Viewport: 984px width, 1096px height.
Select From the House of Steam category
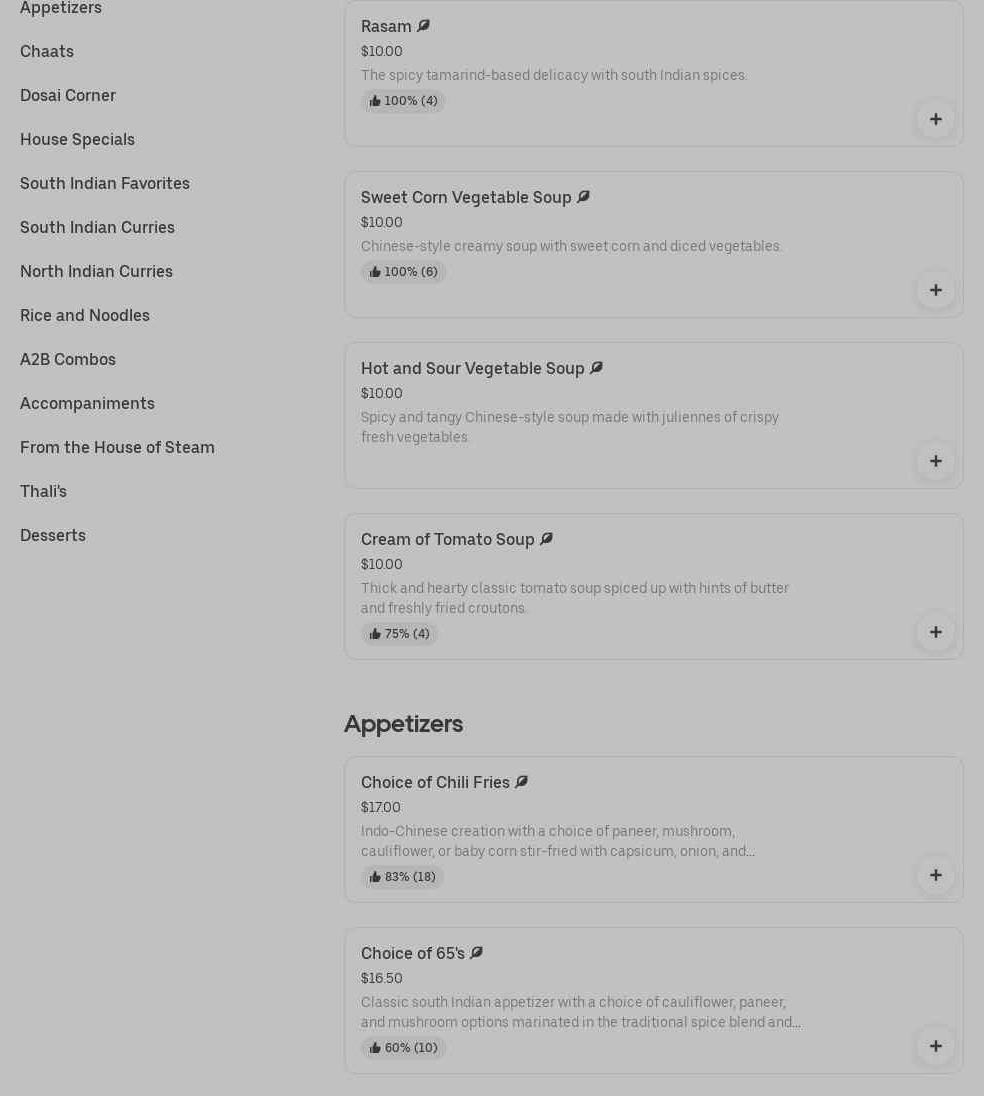(117, 447)
